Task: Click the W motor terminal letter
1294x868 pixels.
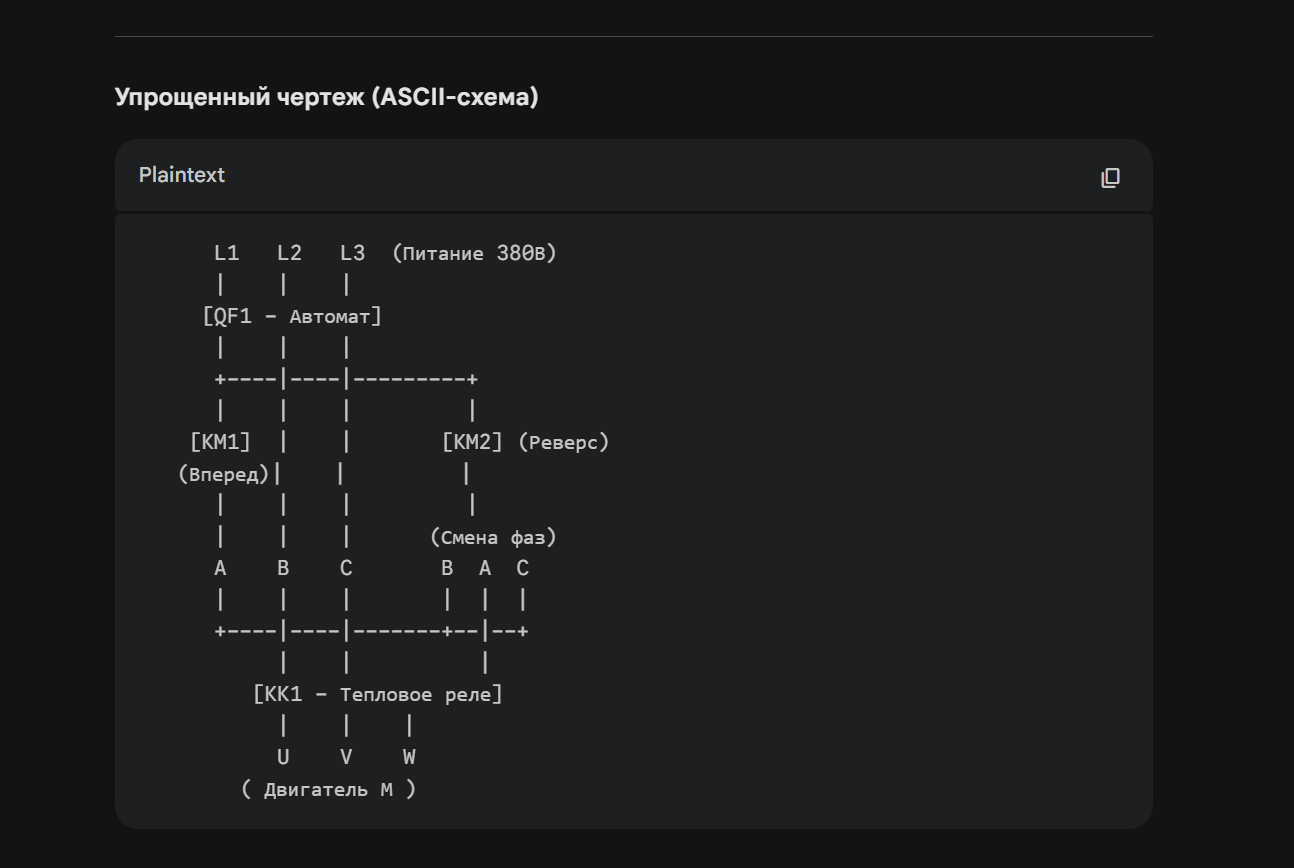Action: (409, 757)
